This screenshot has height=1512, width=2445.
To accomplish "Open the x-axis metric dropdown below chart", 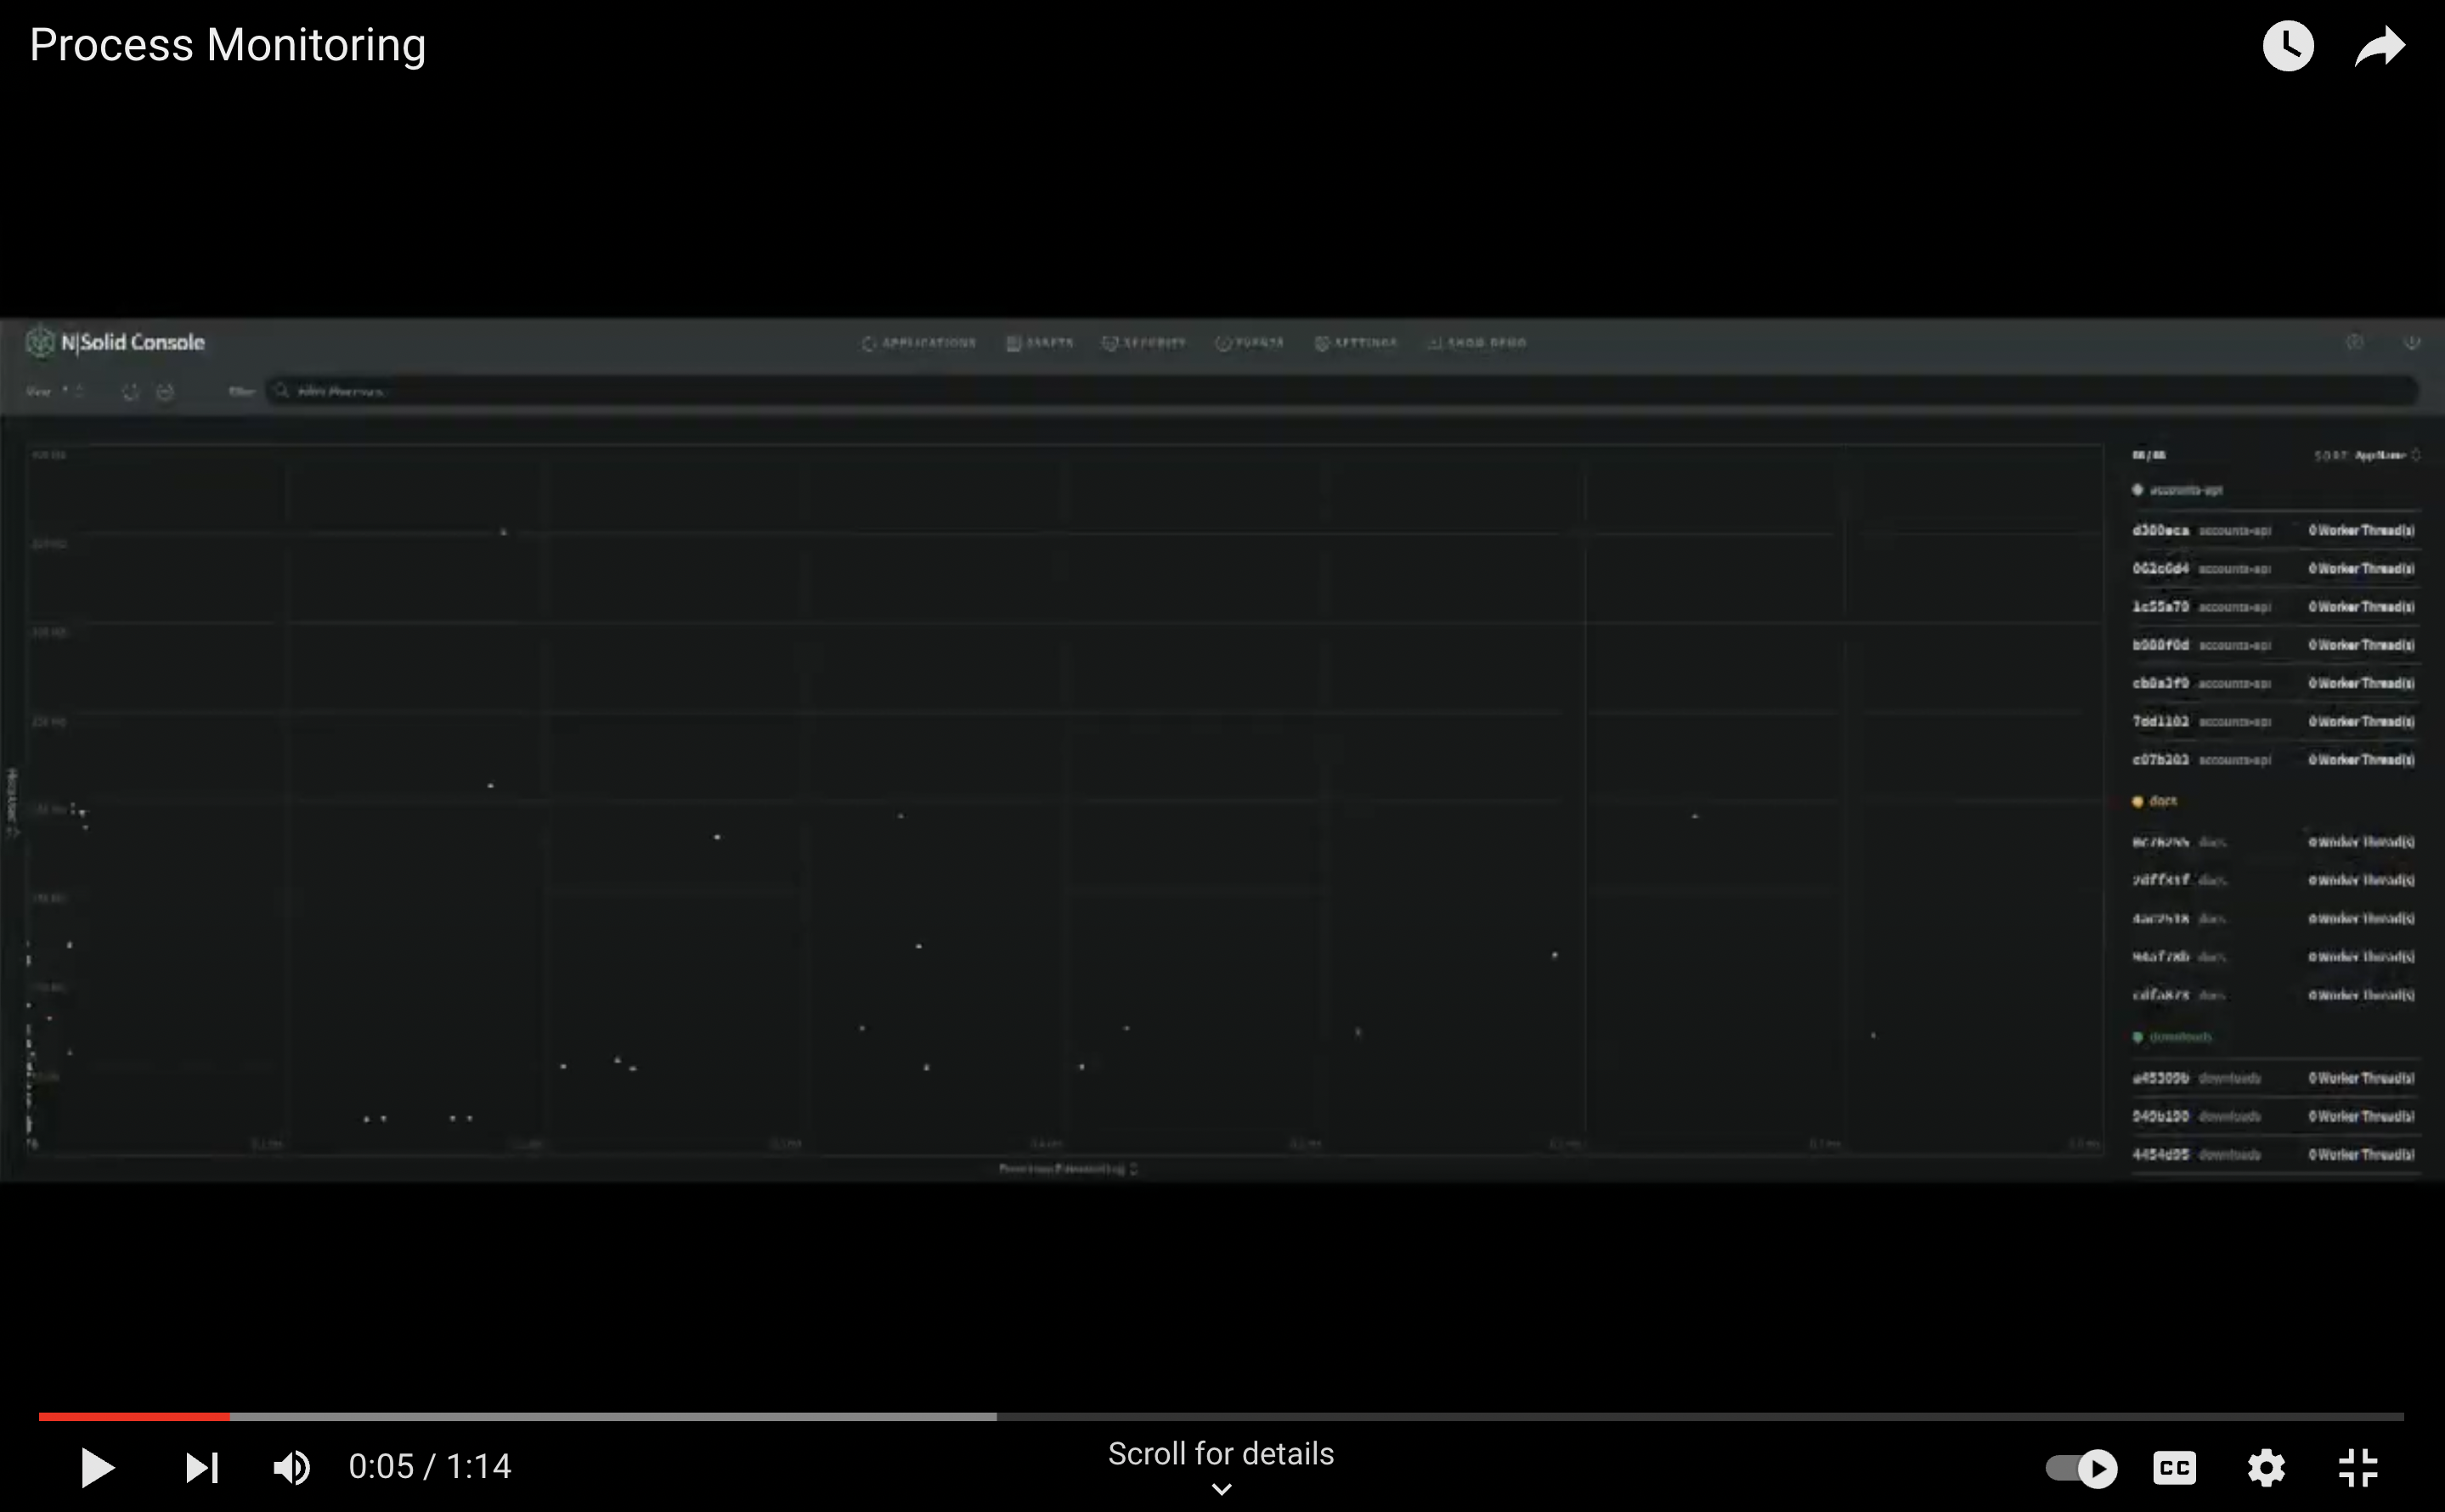I will click(1068, 1168).
